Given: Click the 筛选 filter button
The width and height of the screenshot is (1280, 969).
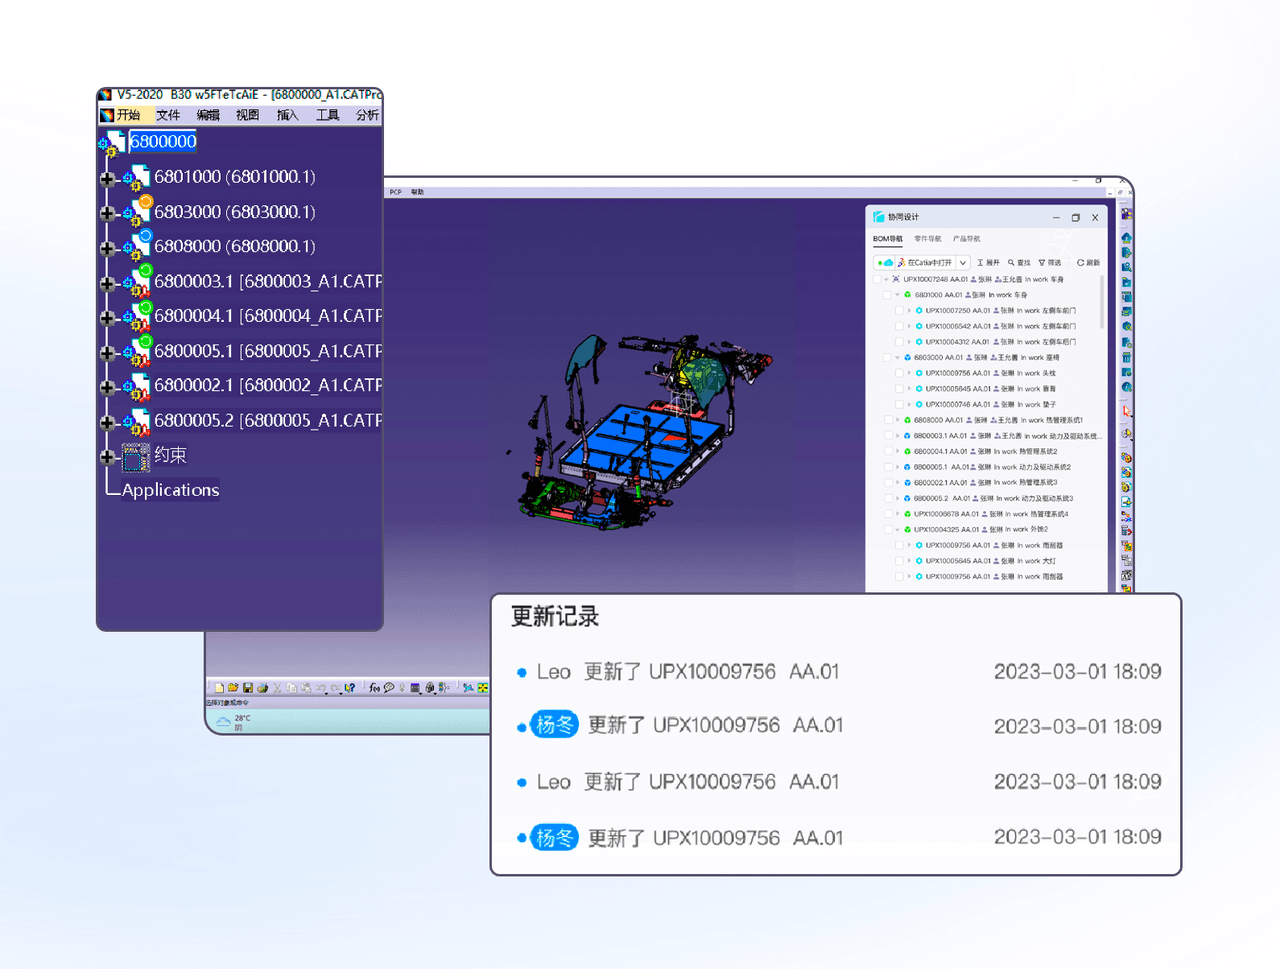Looking at the screenshot, I should tap(1050, 263).
